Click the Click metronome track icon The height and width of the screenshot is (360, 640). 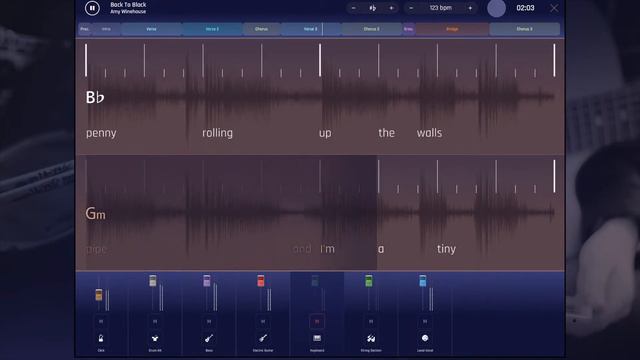click(x=101, y=338)
